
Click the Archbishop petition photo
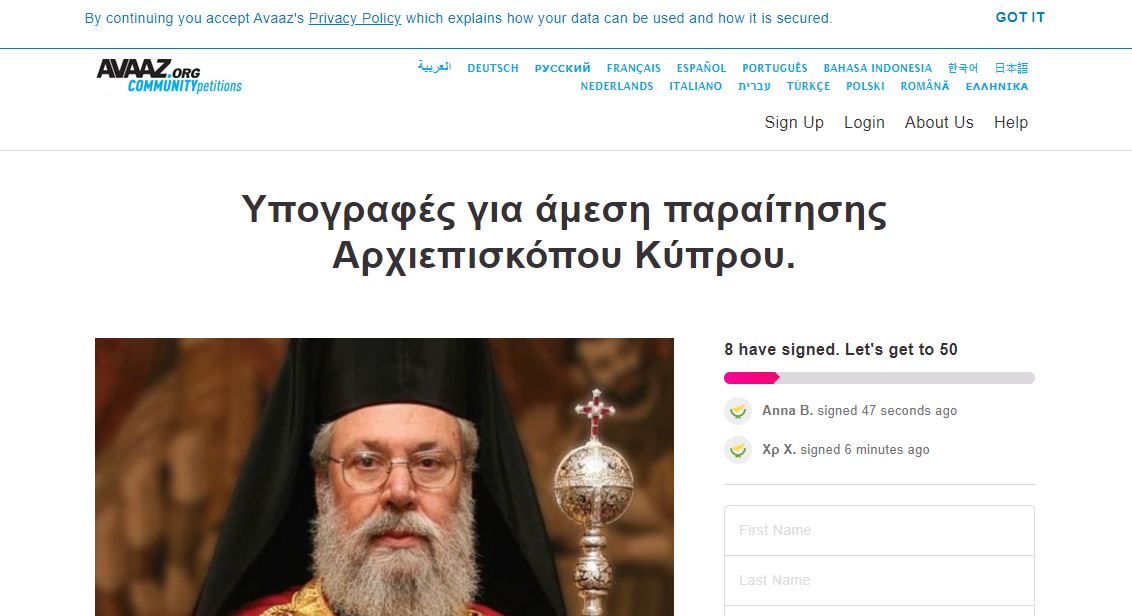click(384, 477)
